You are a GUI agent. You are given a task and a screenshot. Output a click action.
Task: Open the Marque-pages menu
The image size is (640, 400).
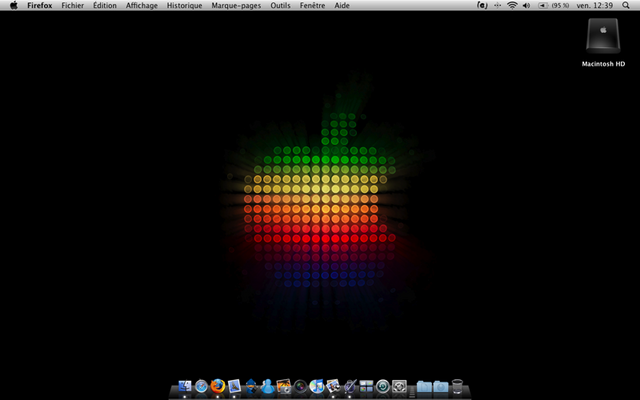pos(236,5)
